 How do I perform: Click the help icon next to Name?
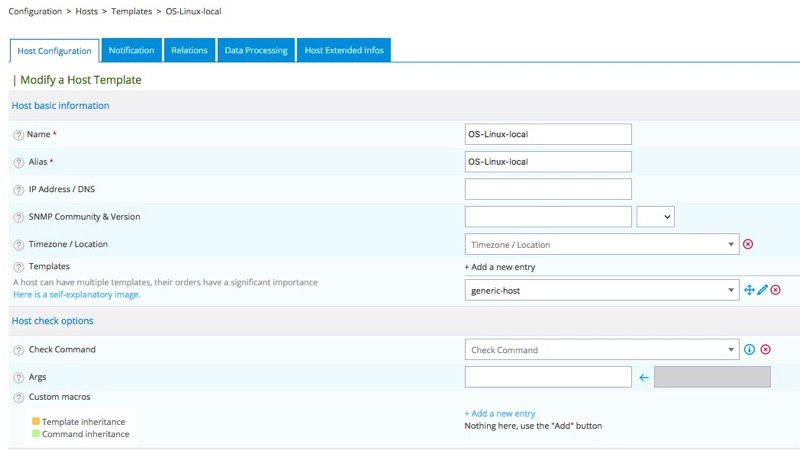click(18, 135)
